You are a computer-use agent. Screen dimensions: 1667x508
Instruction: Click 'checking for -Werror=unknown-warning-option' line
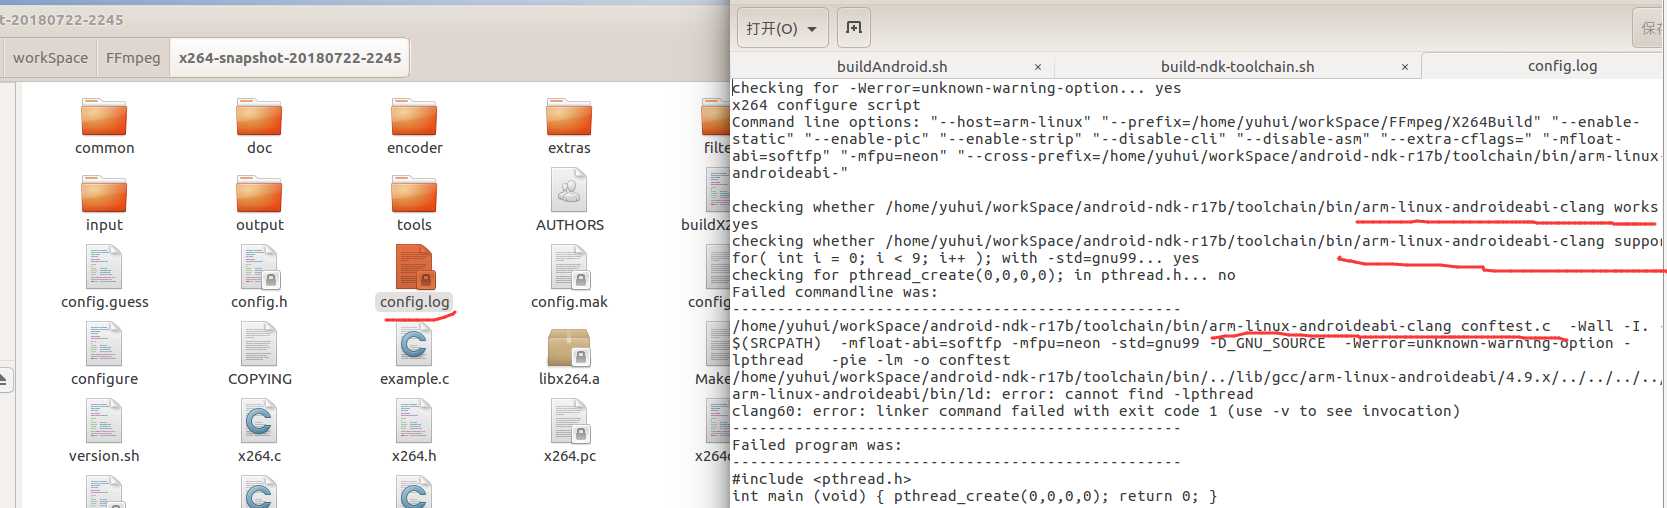[x=957, y=88]
